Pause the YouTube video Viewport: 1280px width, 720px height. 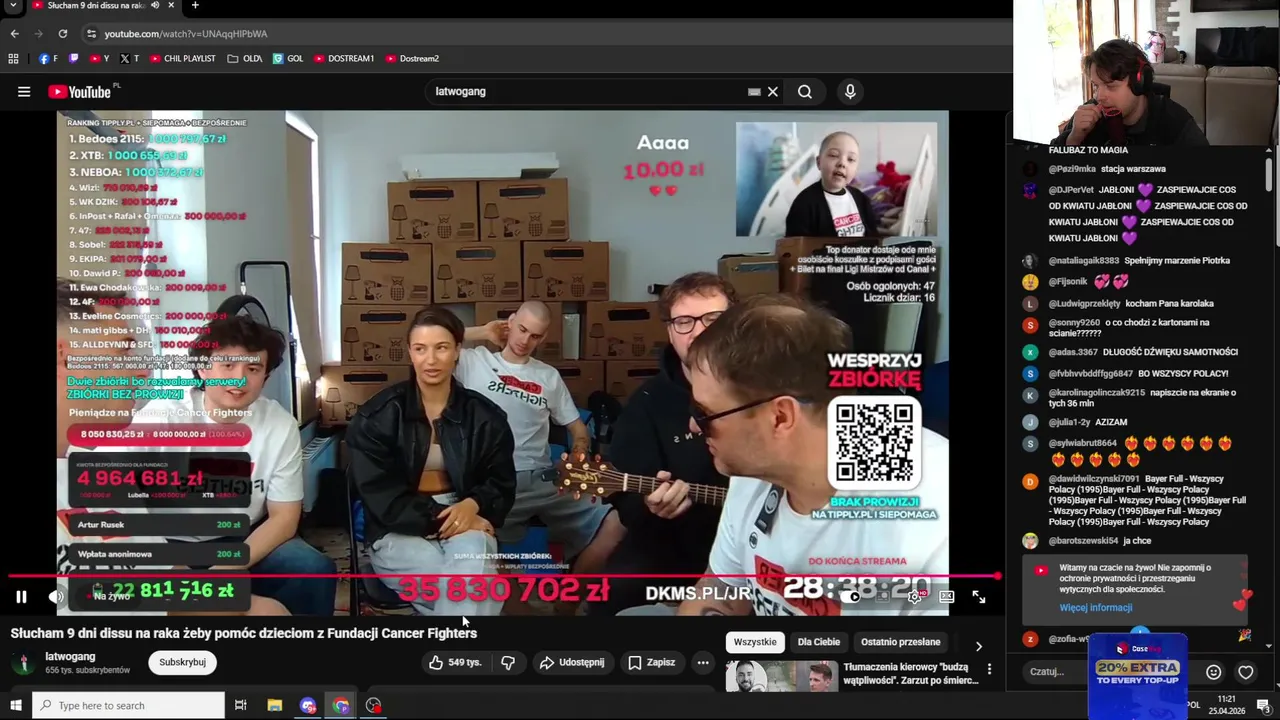[21, 597]
